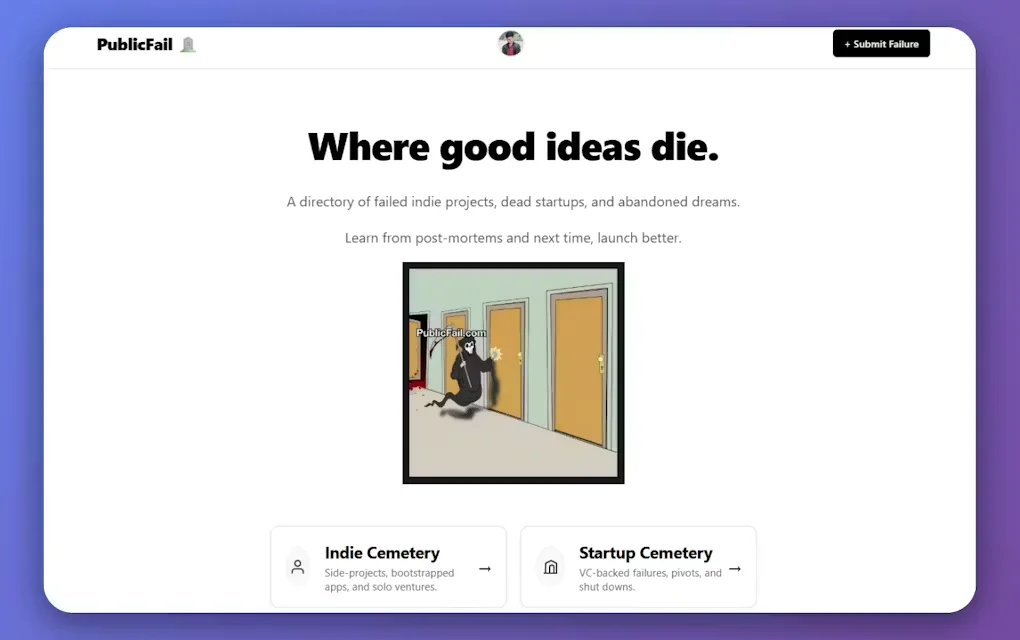
Task: Open the Startup Cemetery title link
Action: click(645, 553)
